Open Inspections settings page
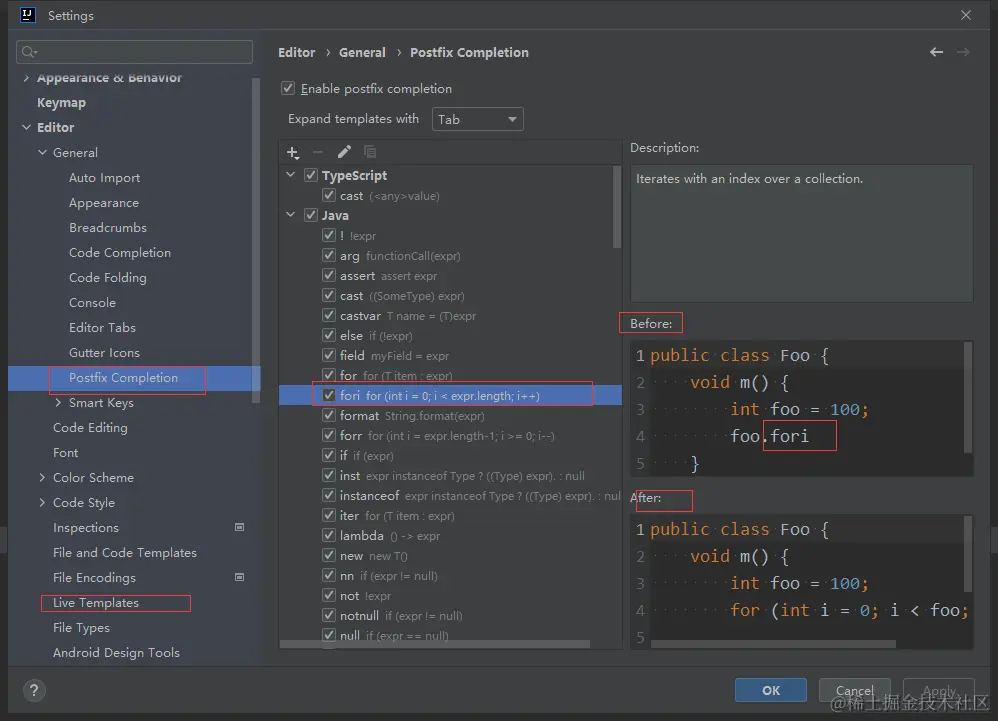This screenshot has height=721, width=998. pos(86,528)
